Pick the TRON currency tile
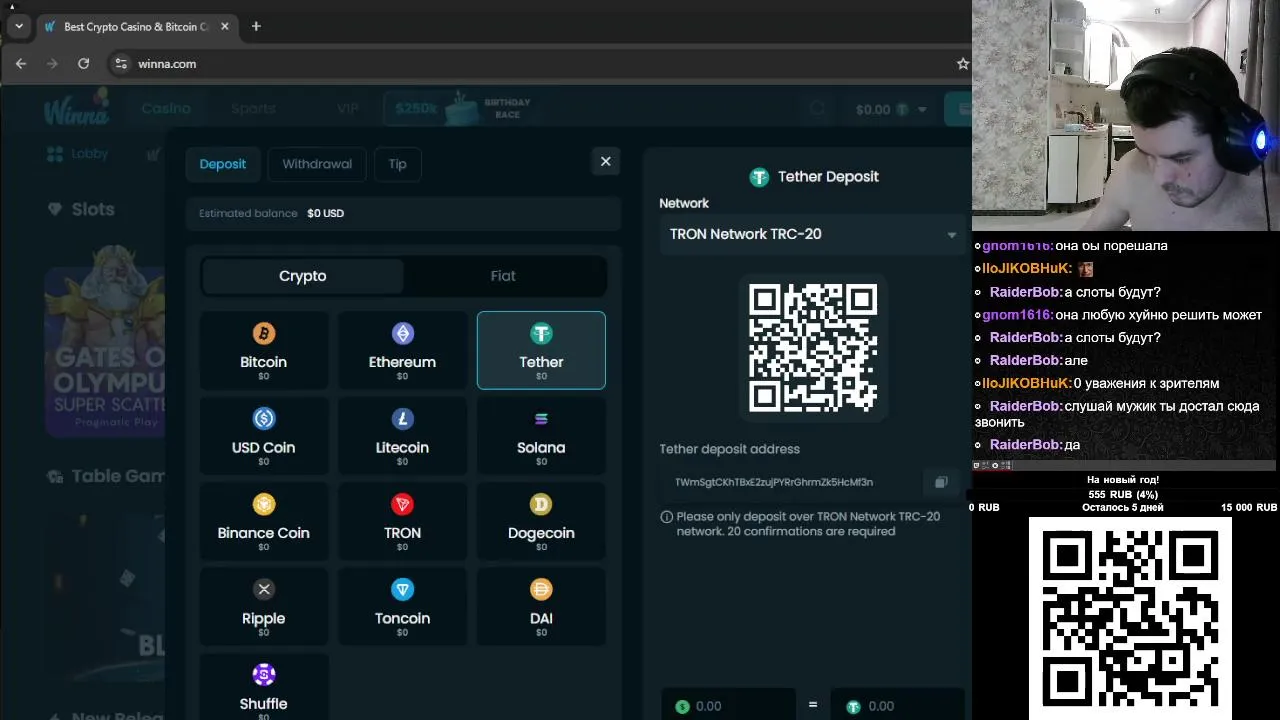1280x720 pixels. (402, 521)
